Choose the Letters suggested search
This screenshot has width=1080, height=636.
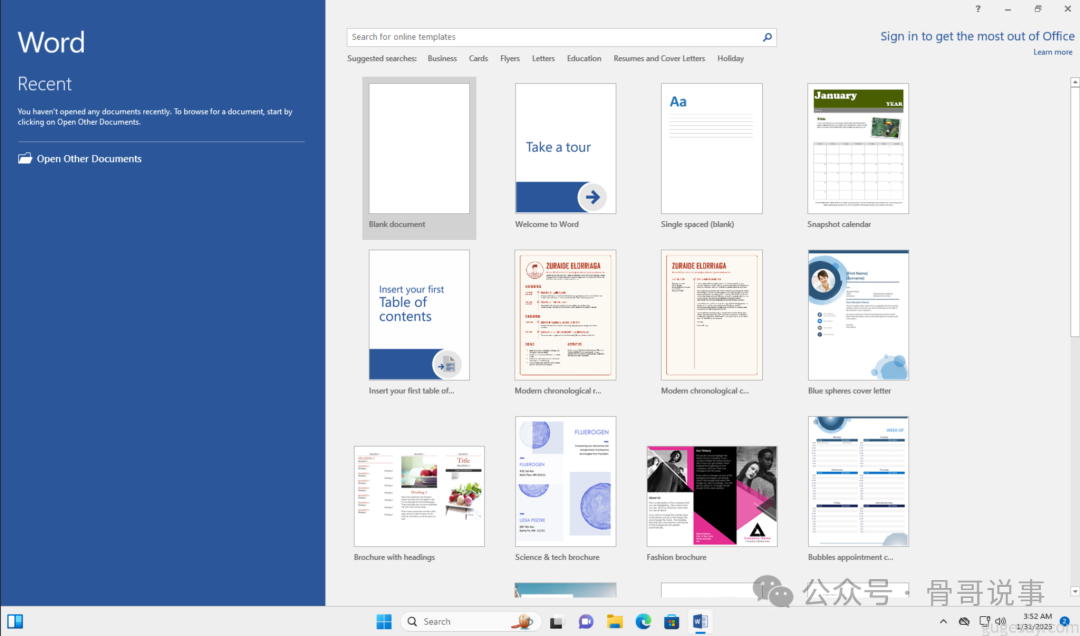pos(543,59)
